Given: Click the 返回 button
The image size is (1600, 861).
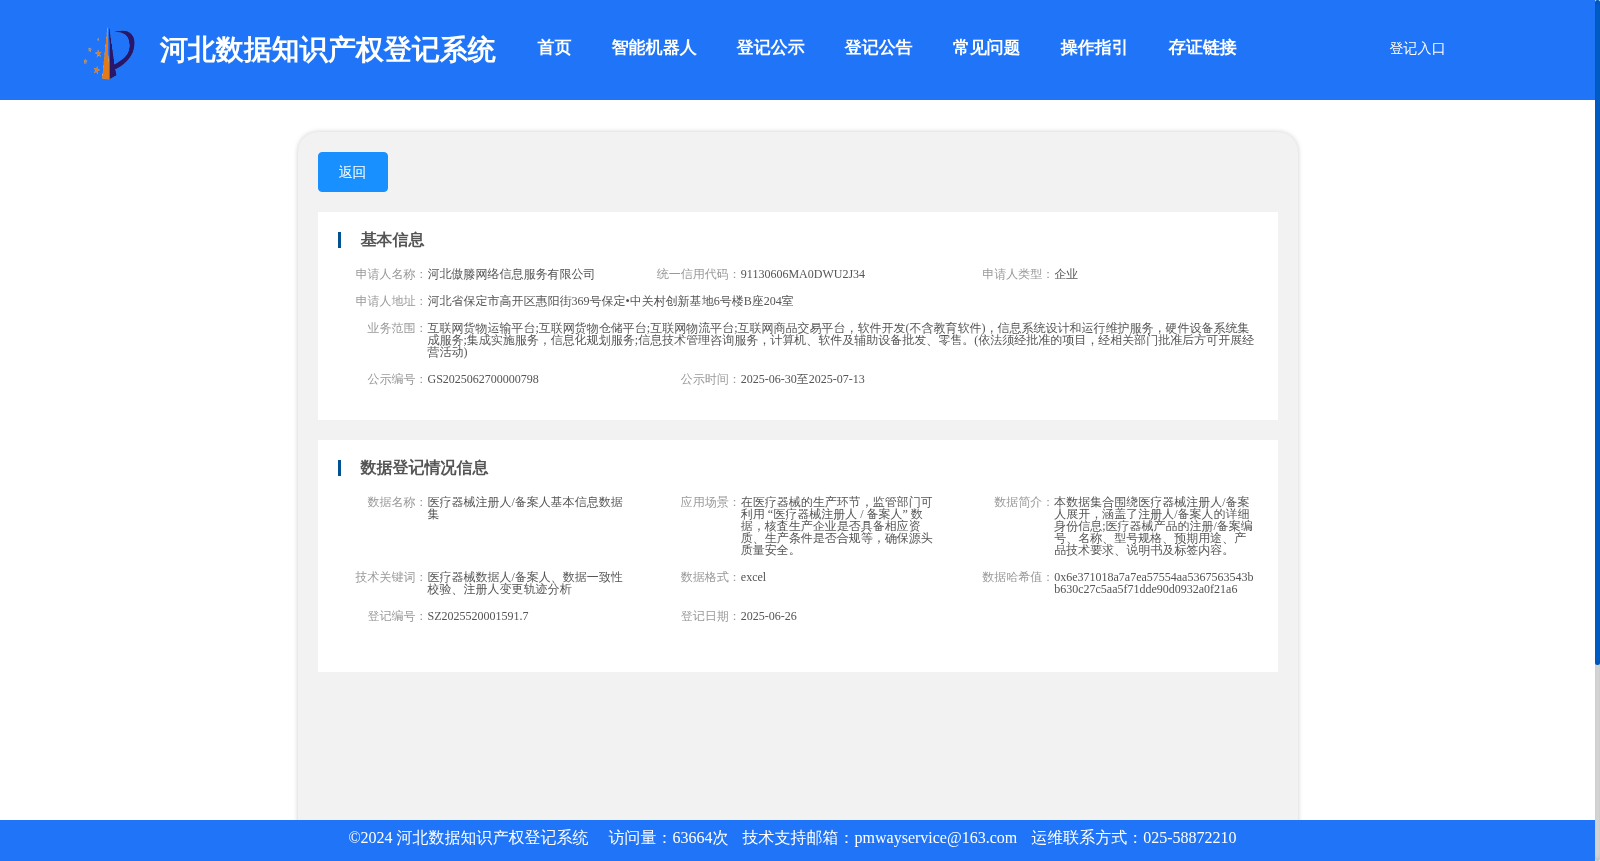Looking at the screenshot, I should point(352,172).
